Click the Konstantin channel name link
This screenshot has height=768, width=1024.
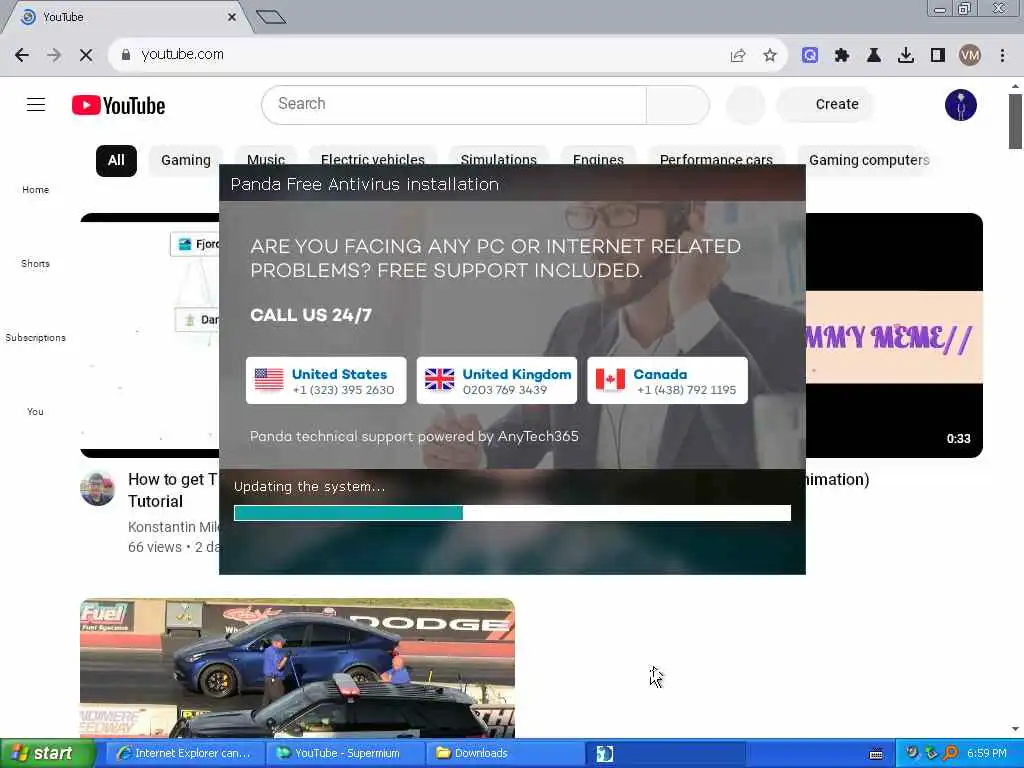174,527
